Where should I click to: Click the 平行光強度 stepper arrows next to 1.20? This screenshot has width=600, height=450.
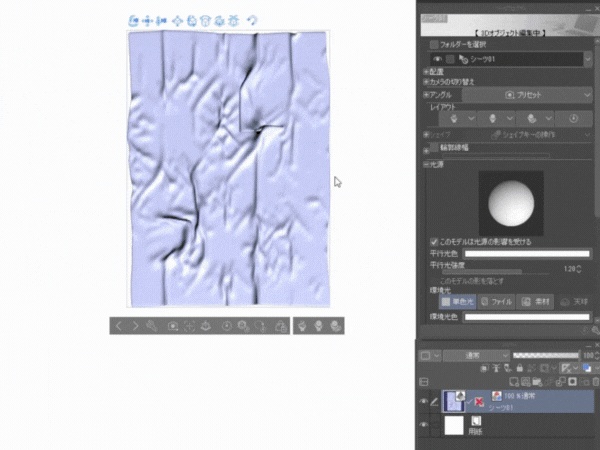pyautogui.click(x=579, y=269)
